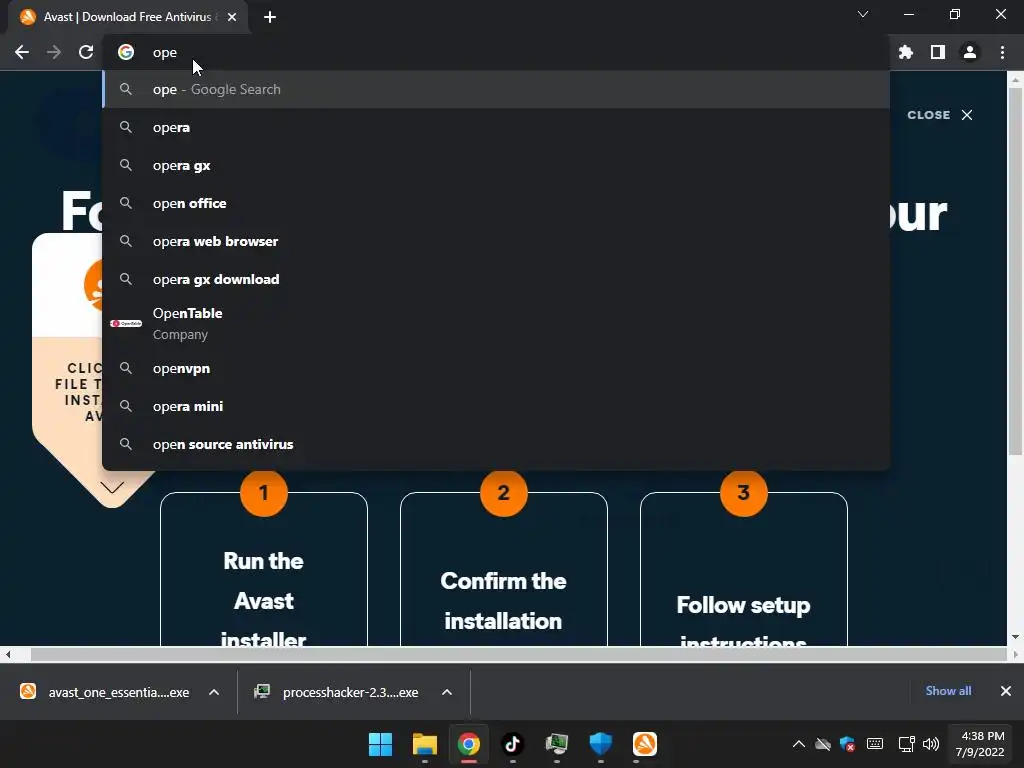Open TikTok from the taskbar
Screen dimensions: 1024x768
[x=513, y=744]
